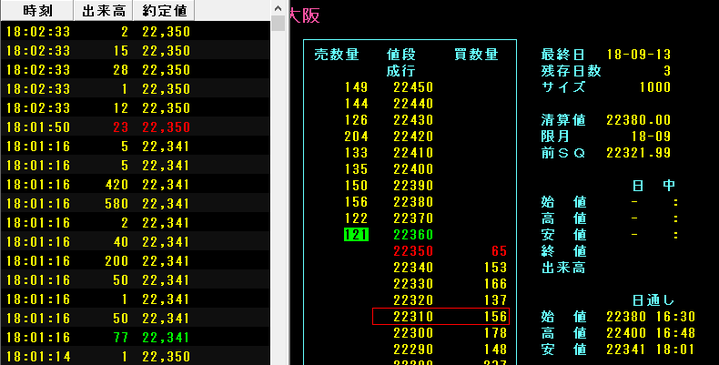Click price 22410 in the order book

[x=413, y=153]
